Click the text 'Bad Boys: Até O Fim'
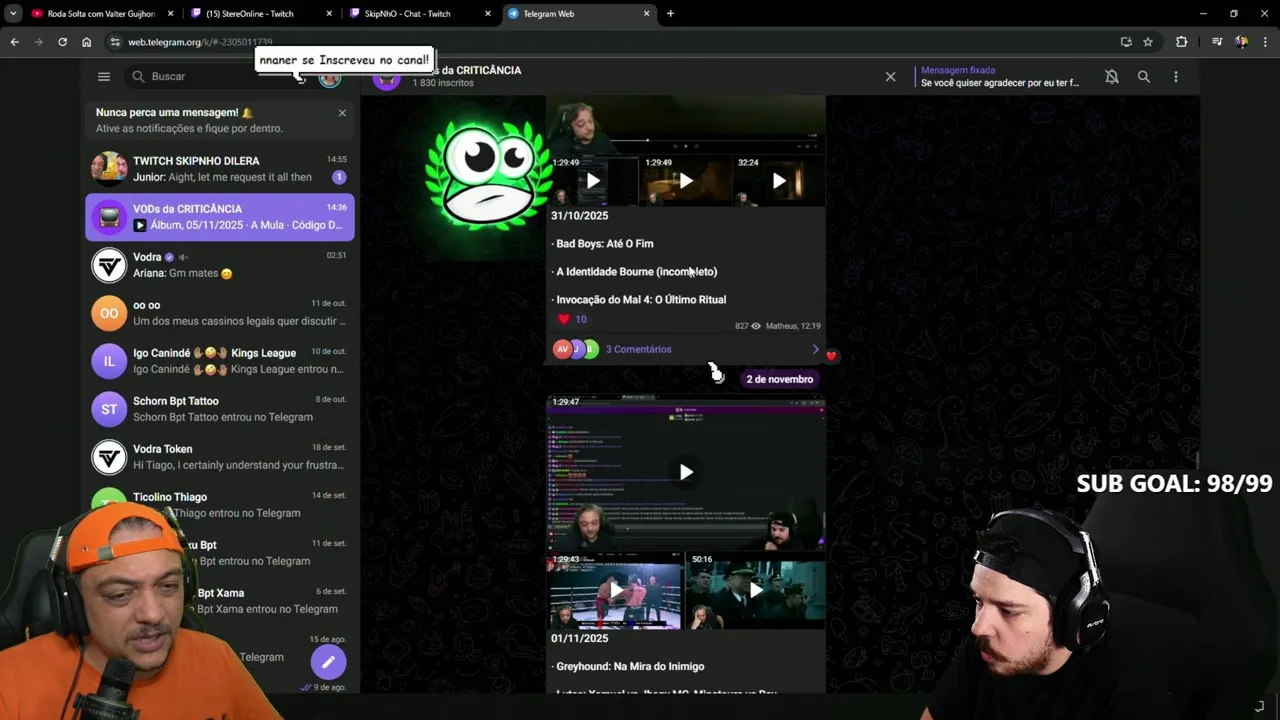This screenshot has width=1280, height=720. (x=605, y=244)
